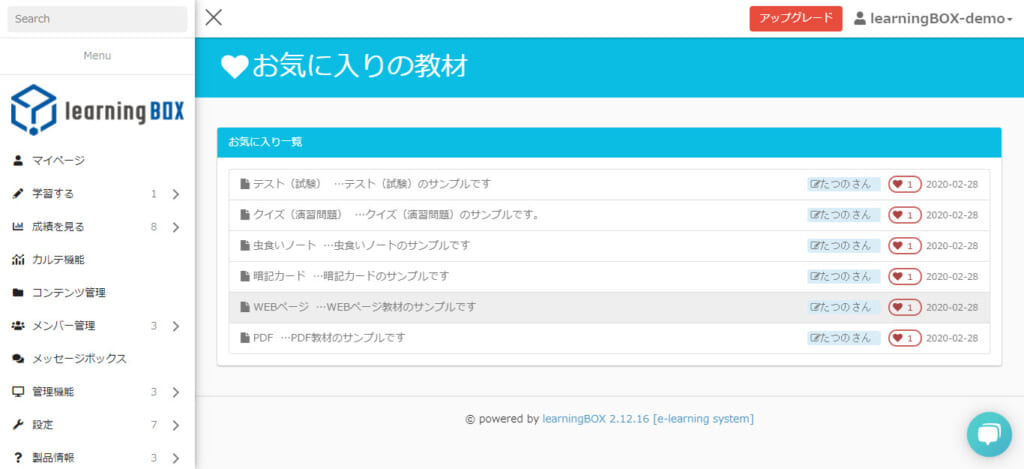This screenshot has width=1024, height=469.
Task: Expand the メンバー管理 submenu arrow
Action: click(175, 326)
